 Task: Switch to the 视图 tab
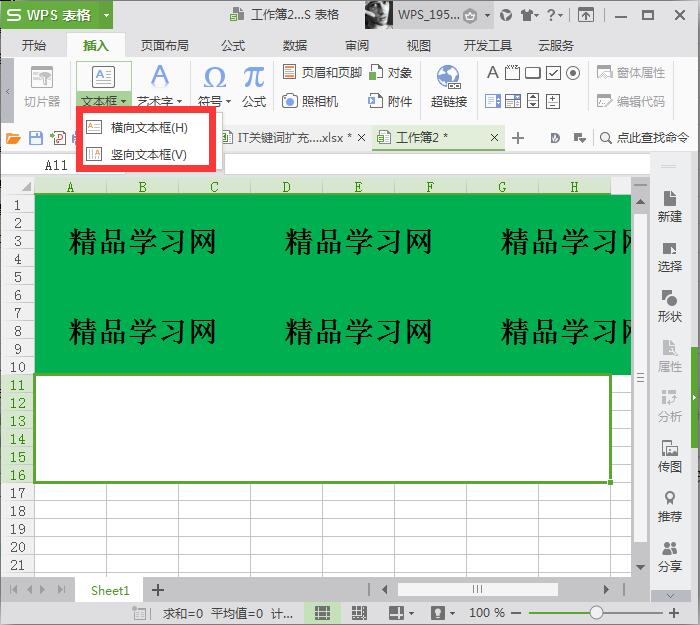[418, 46]
